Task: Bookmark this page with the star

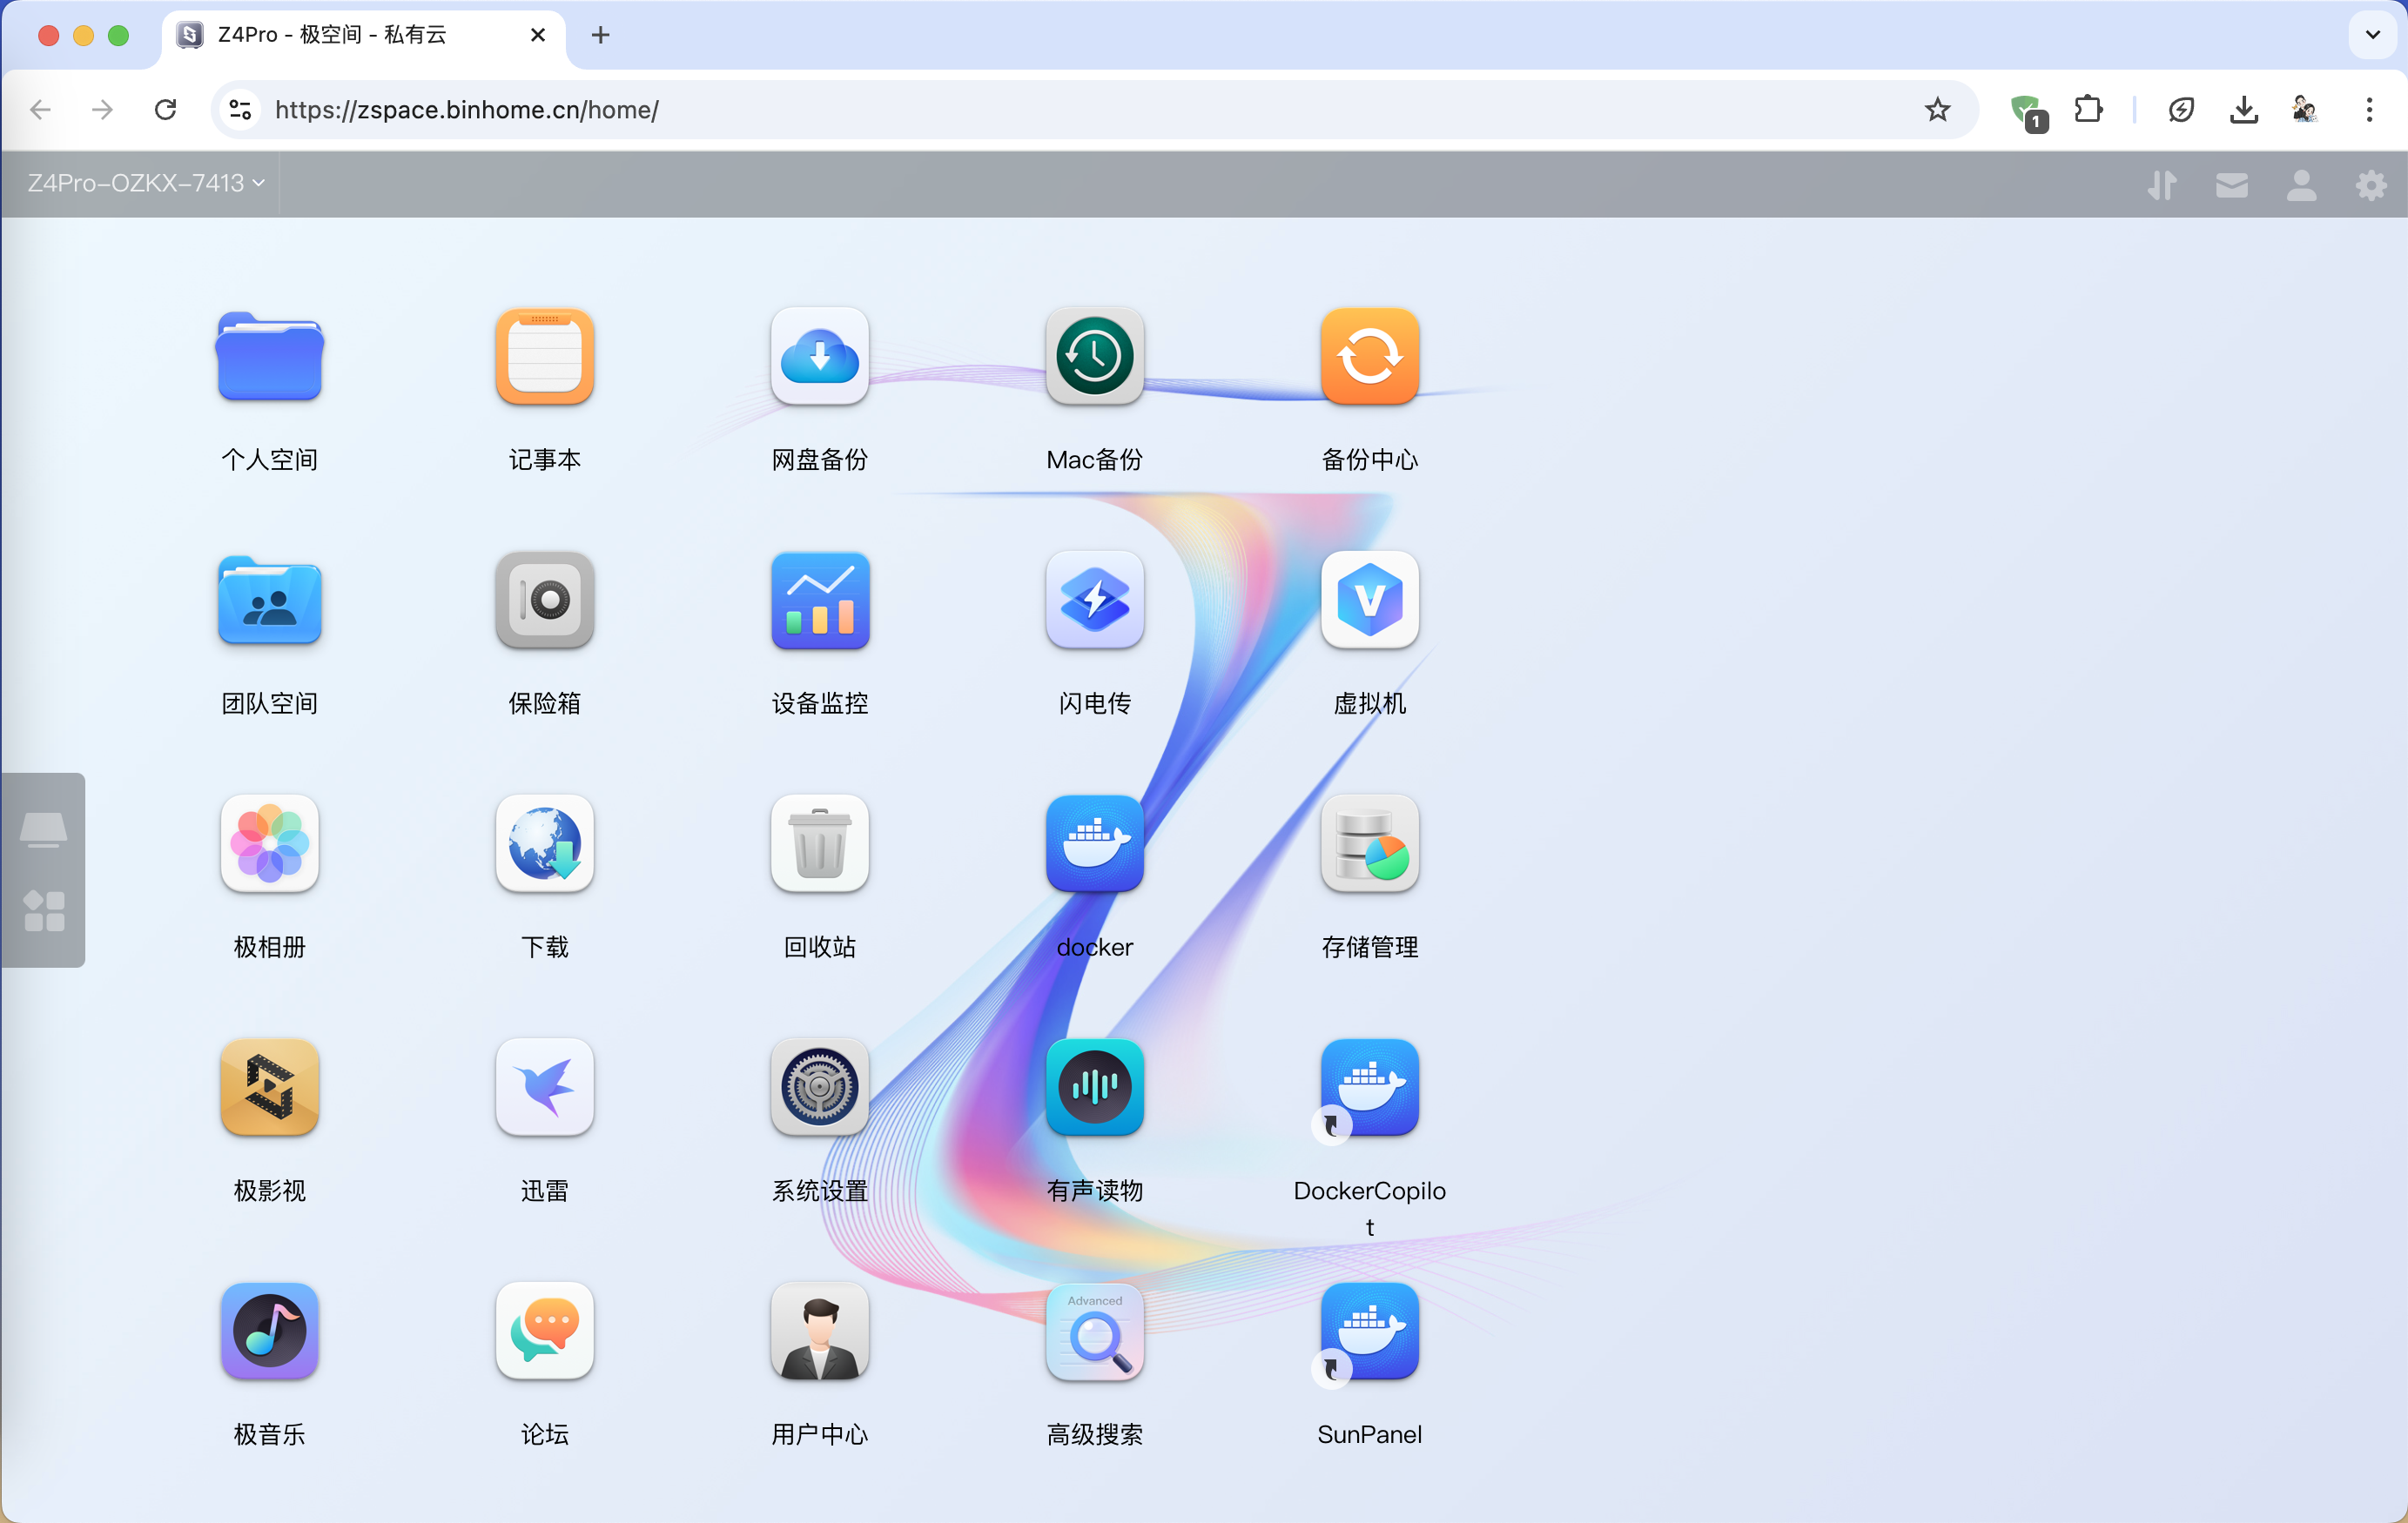Action: [x=1937, y=109]
